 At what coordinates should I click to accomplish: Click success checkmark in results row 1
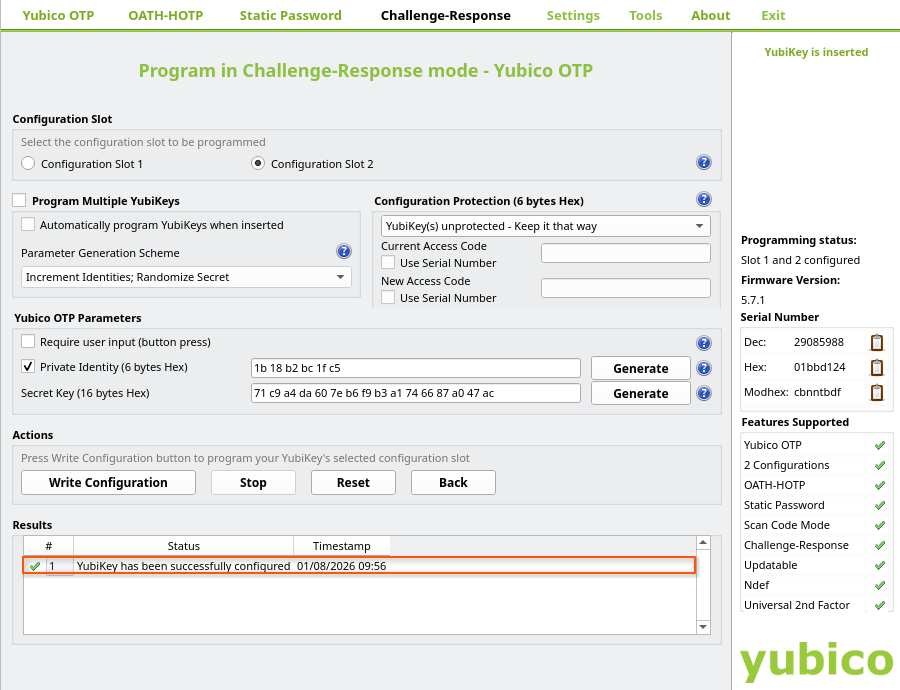(34, 567)
